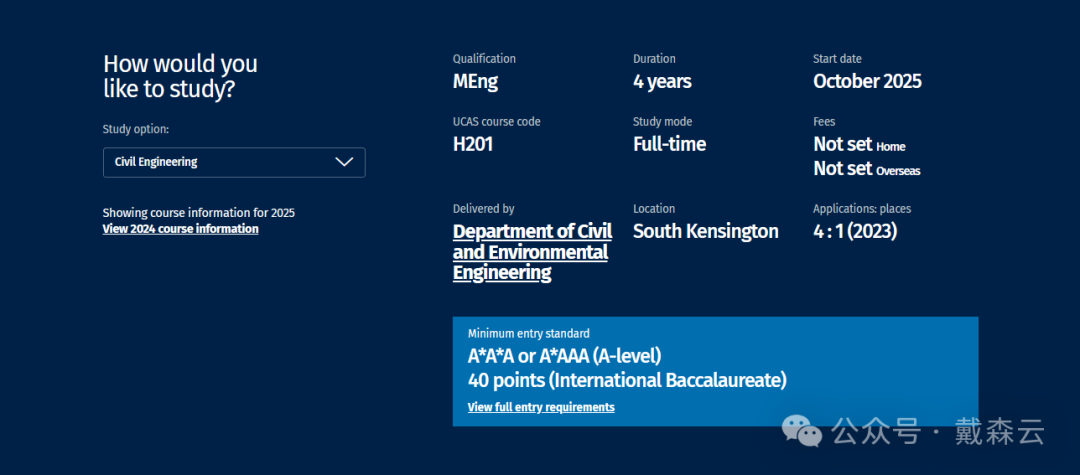Click the 4 : 1 (2023) applications ratio
Image resolution: width=1080 pixels, height=475 pixels.
[x=855, y=231]
